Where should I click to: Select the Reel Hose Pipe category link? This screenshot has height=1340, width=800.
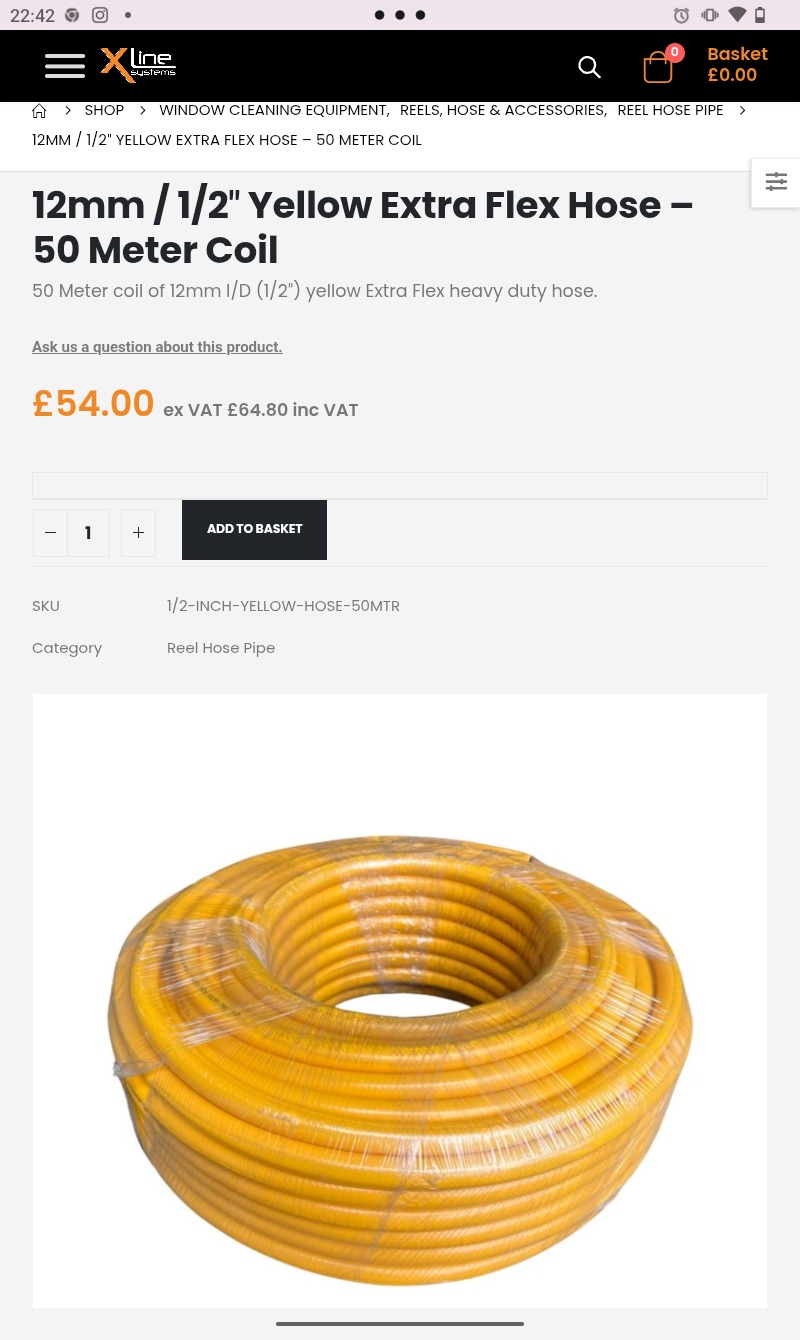(221, 648)
